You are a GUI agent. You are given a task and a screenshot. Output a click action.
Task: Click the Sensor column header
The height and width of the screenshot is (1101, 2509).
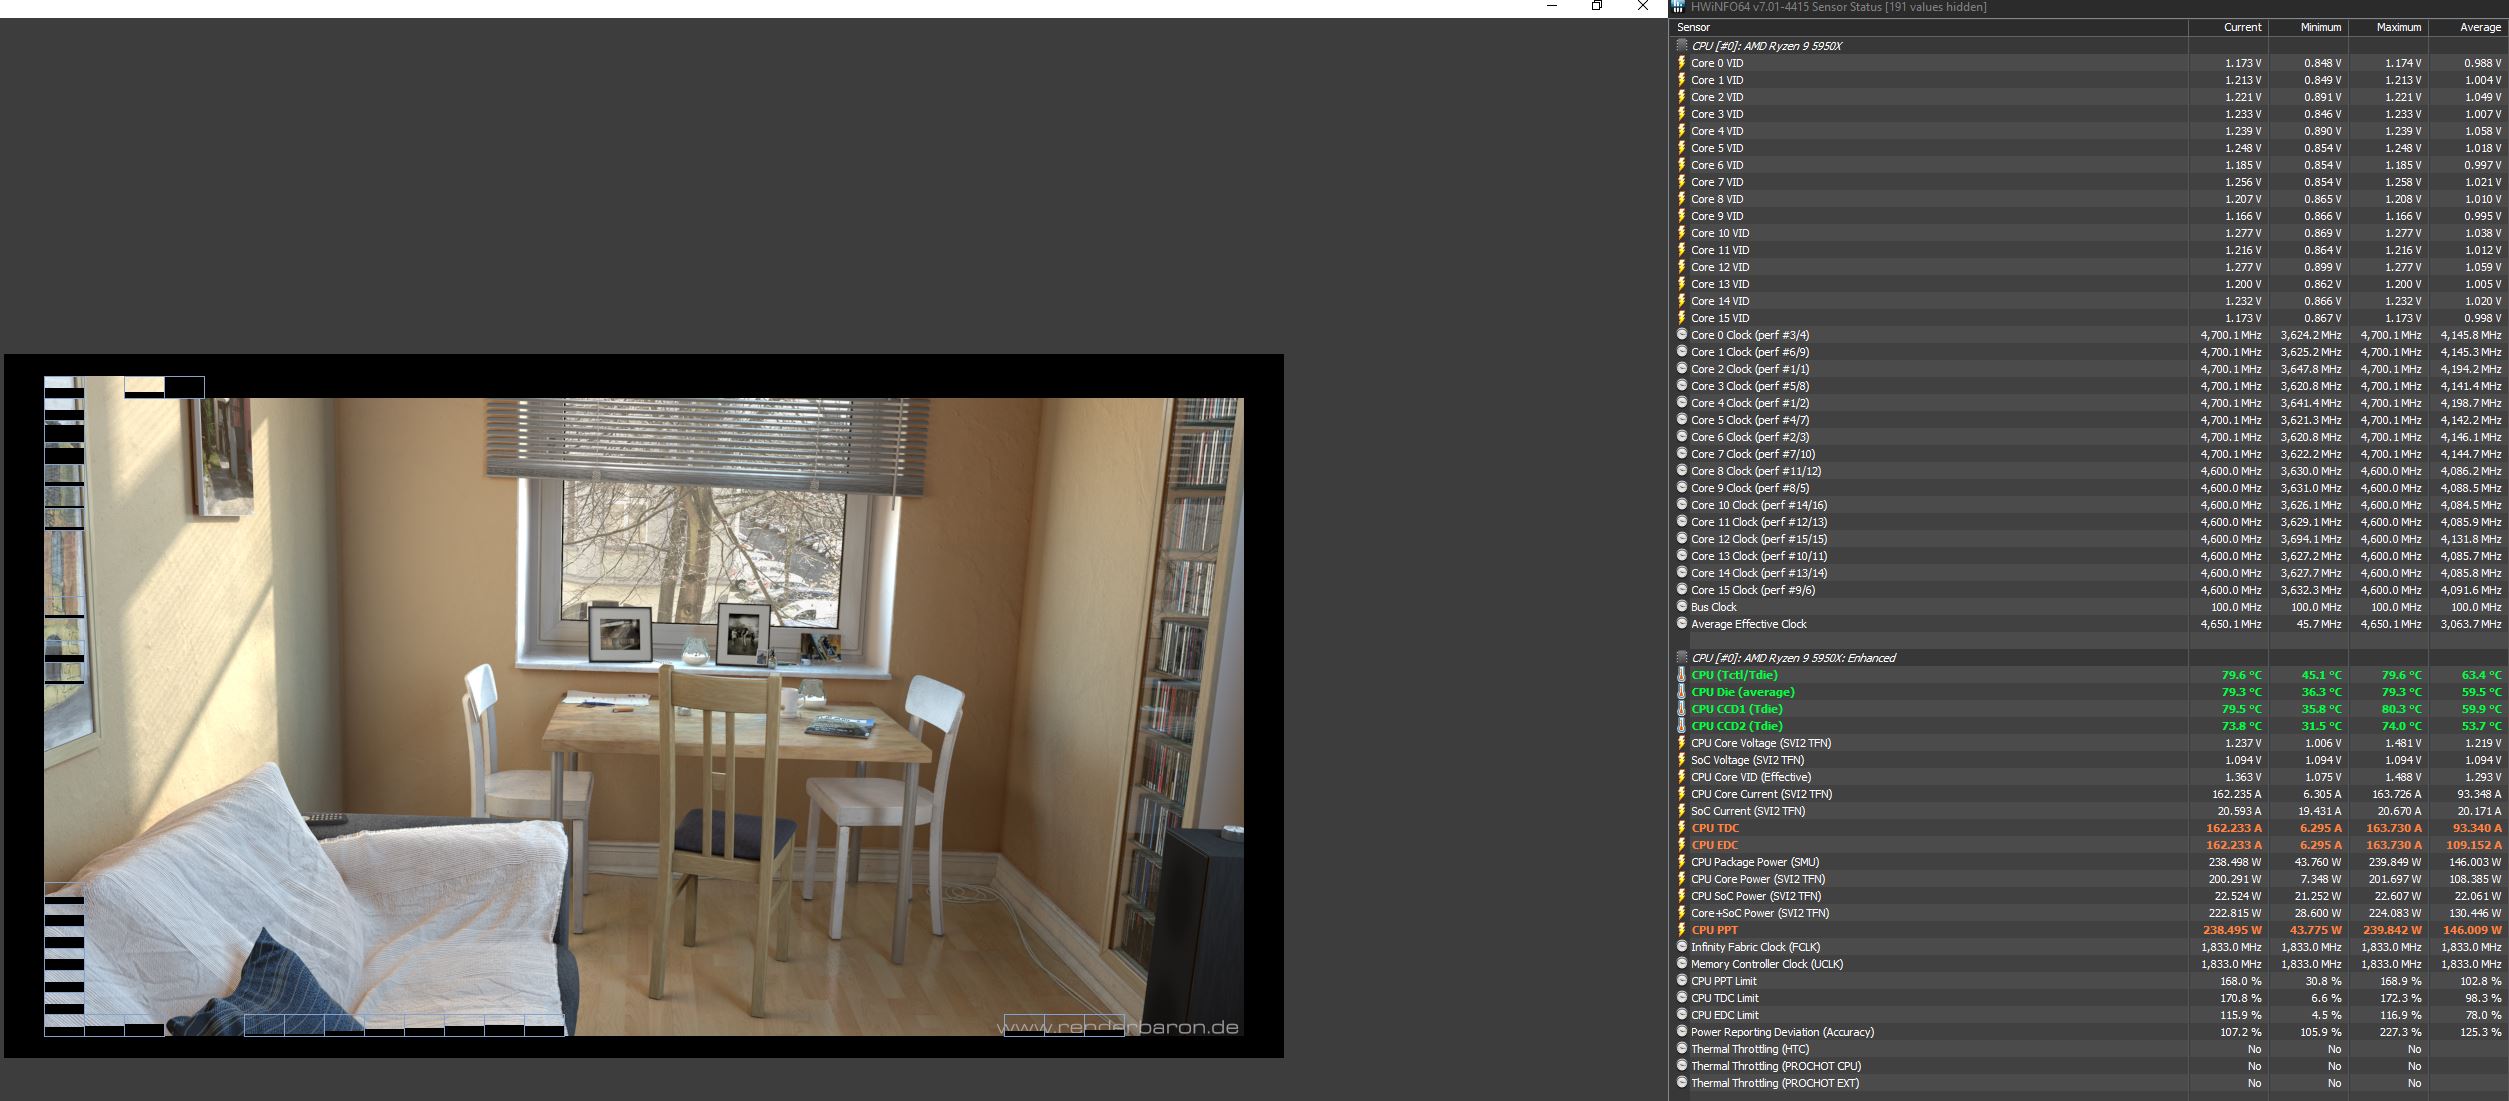1693,27
